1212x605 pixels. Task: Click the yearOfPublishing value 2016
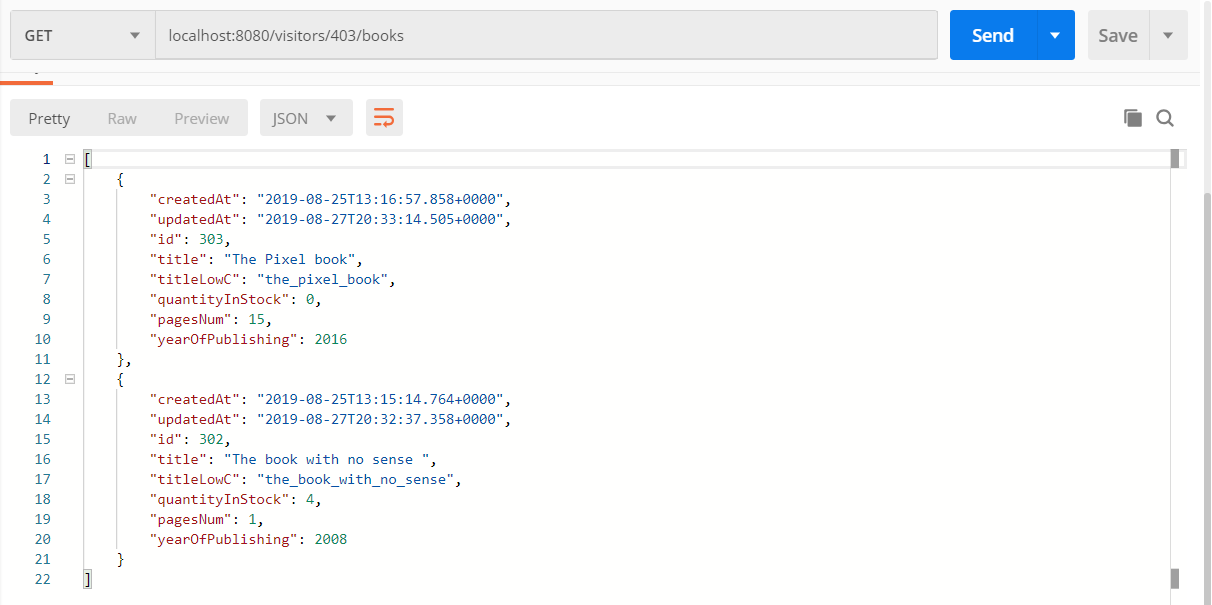click(331, 339)
